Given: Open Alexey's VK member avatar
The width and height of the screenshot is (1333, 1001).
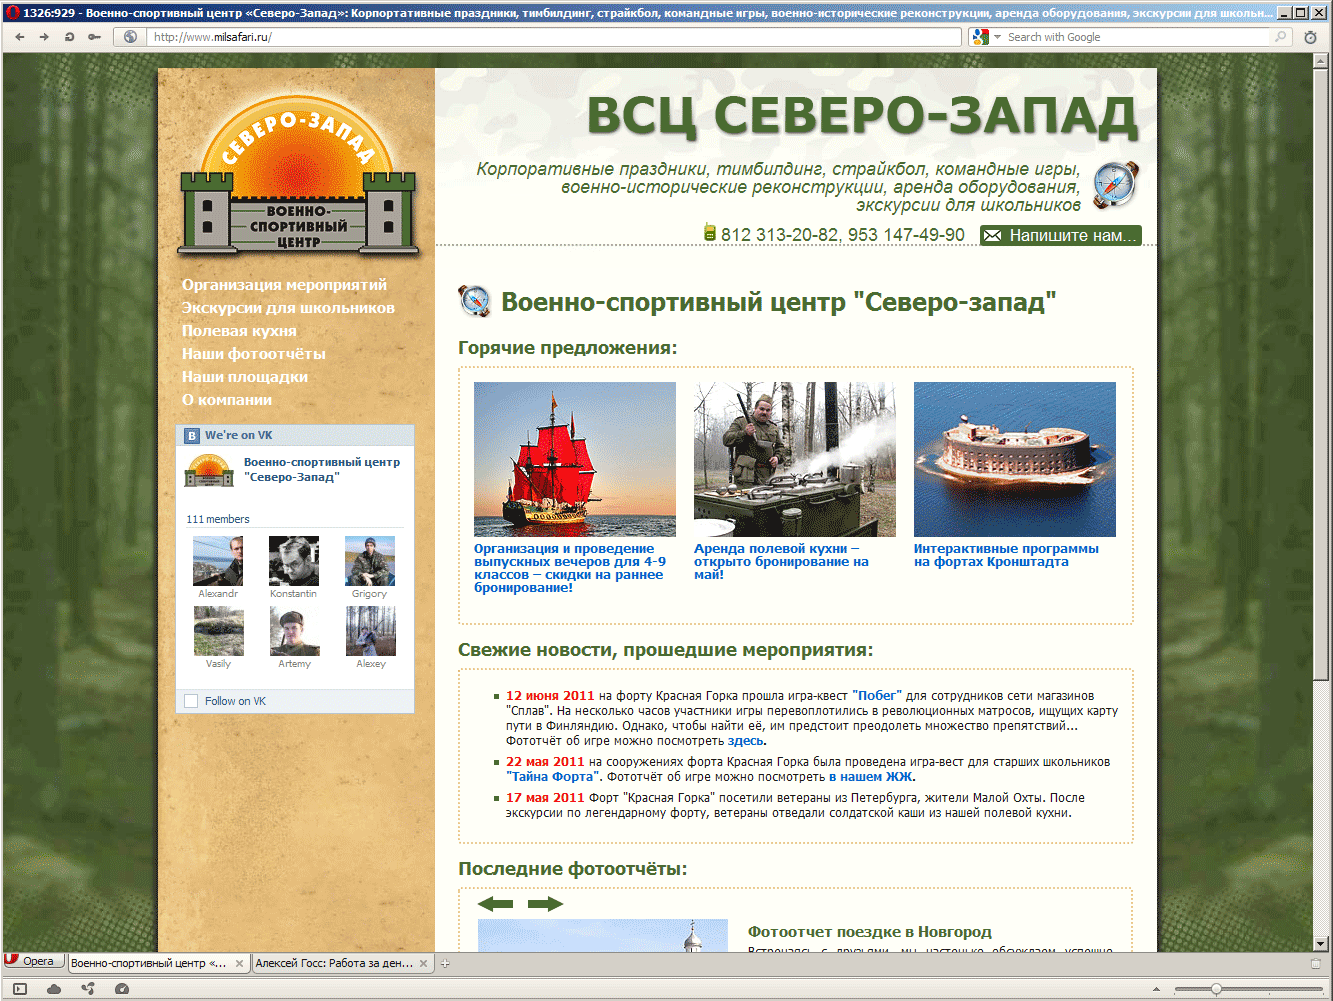Looking at the screenshot, I should [370, 631].
